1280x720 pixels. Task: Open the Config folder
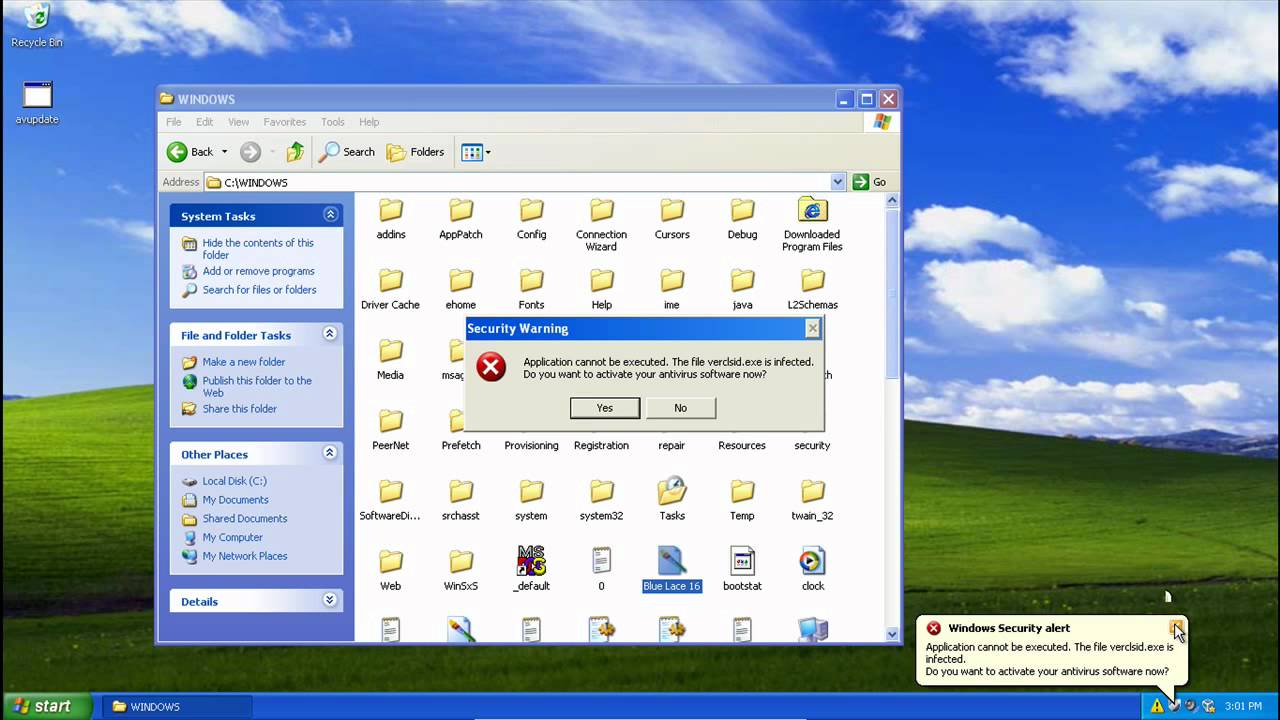click(531, 219)
